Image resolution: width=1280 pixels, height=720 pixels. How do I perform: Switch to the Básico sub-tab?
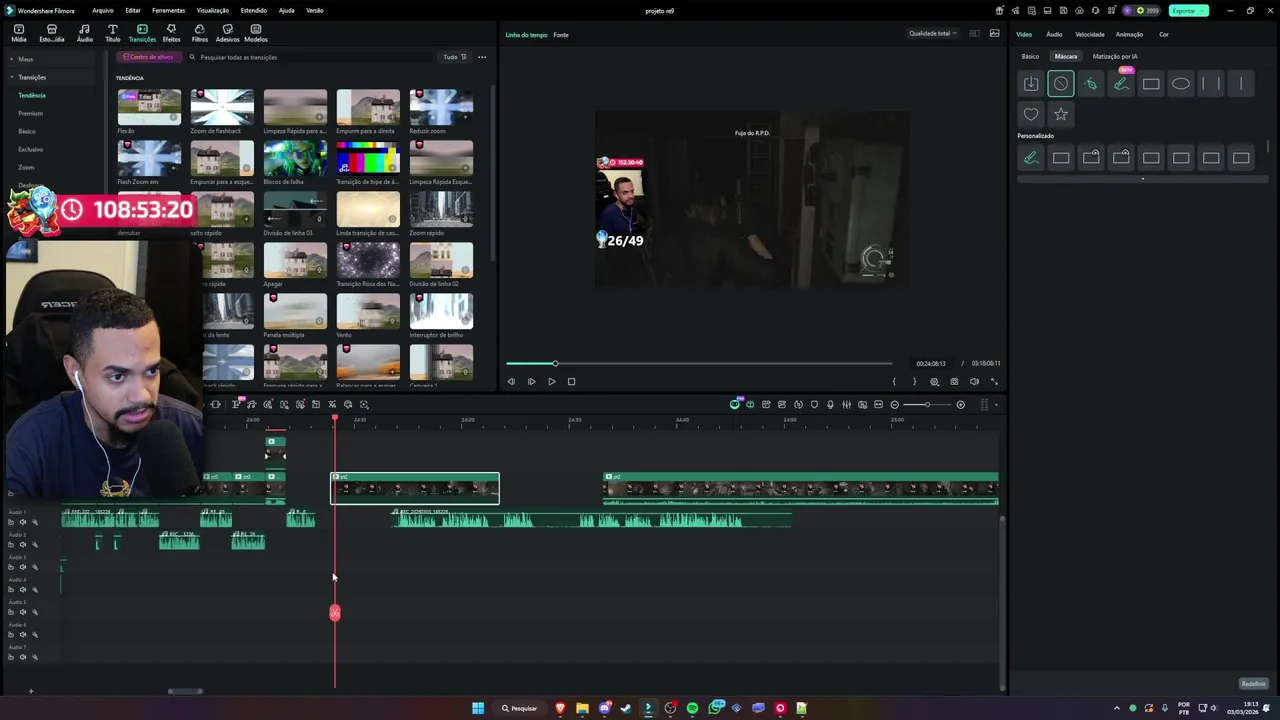(1030, 56)
